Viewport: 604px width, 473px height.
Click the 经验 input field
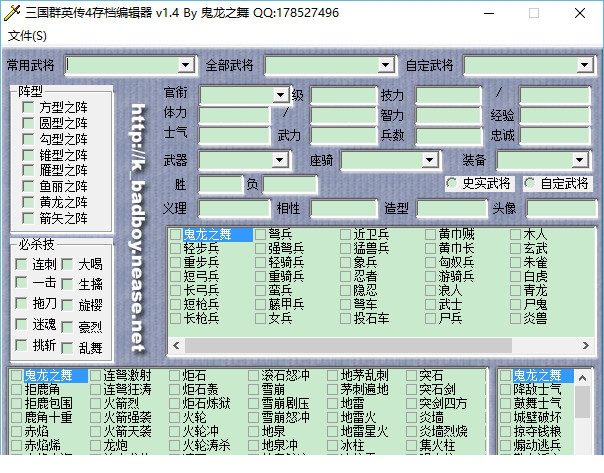[555, 115]
